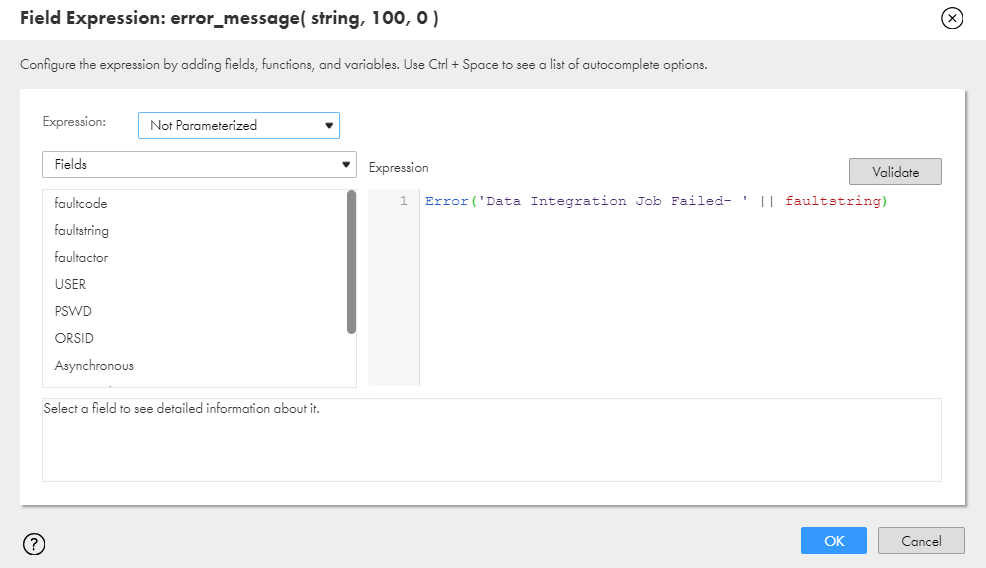Viewport: 986px width, 568px height.
Task: Click the Cancel button
Action: pos(921,541)
